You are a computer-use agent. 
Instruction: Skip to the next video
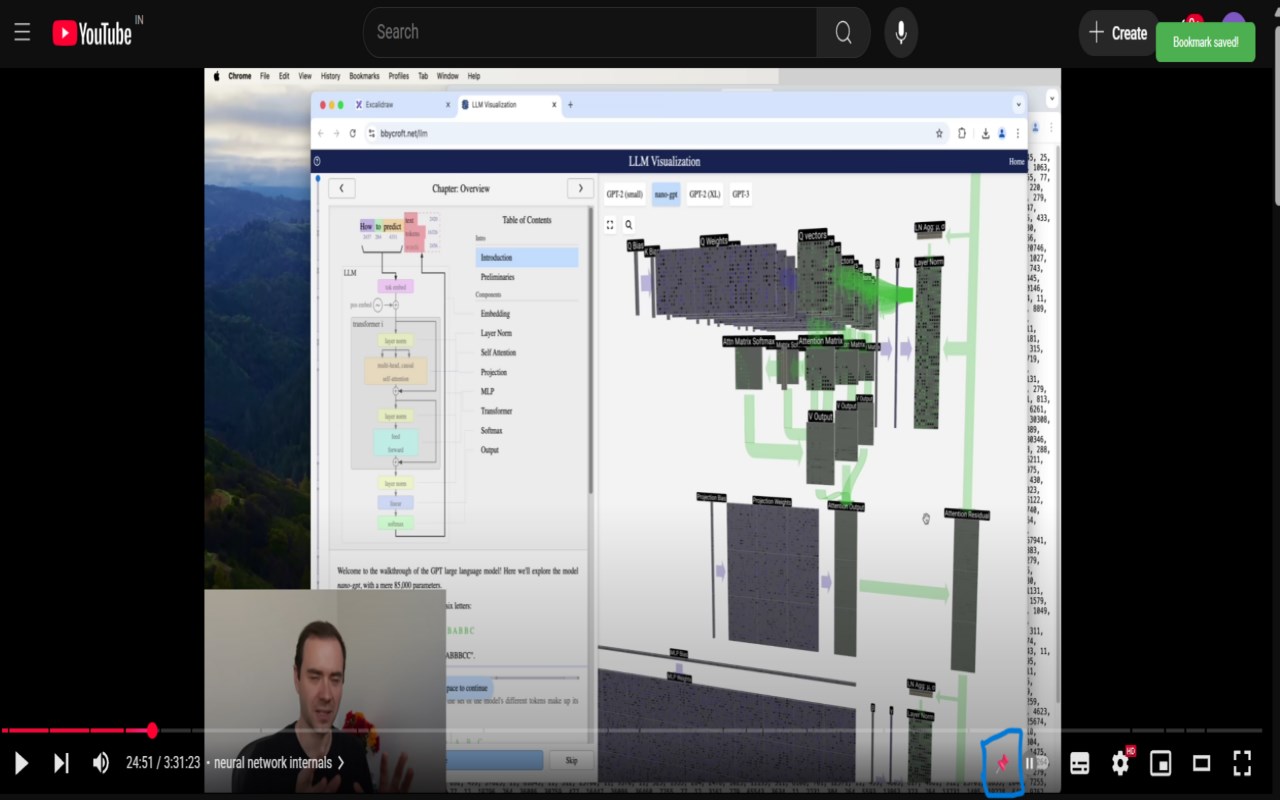coord(61,763)
